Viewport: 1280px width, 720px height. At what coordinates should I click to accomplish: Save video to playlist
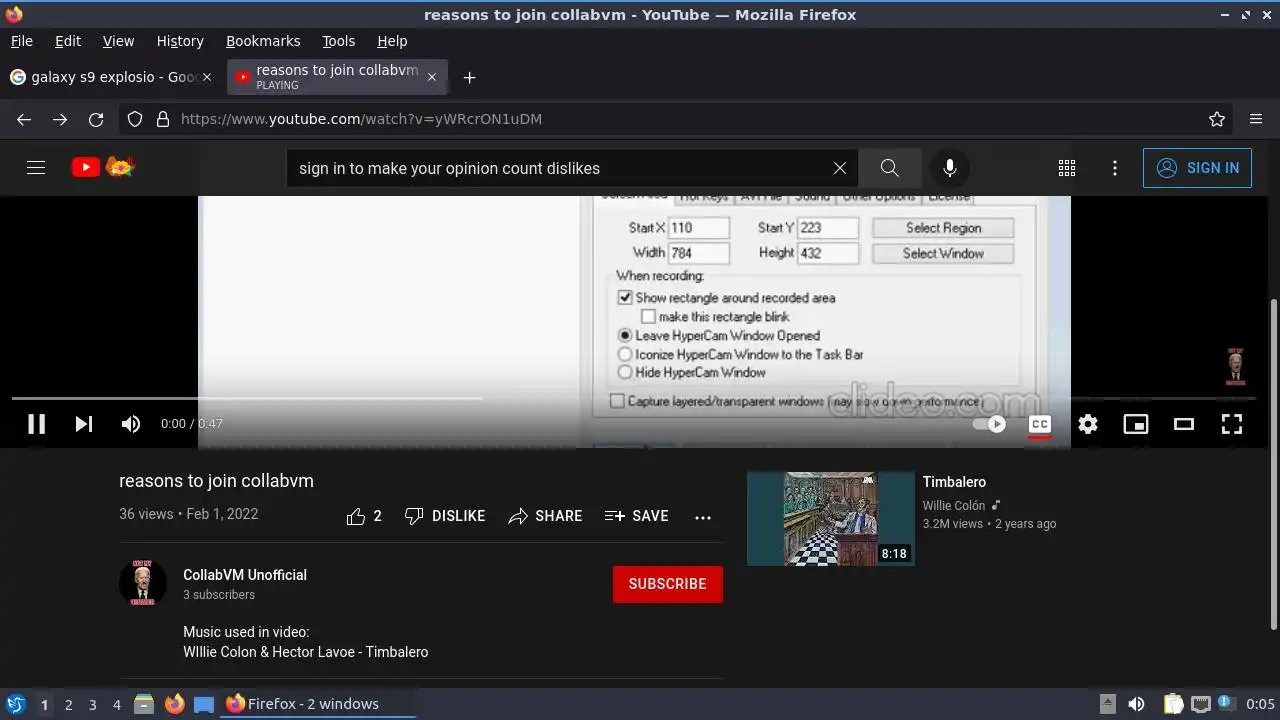click(637, 516)
